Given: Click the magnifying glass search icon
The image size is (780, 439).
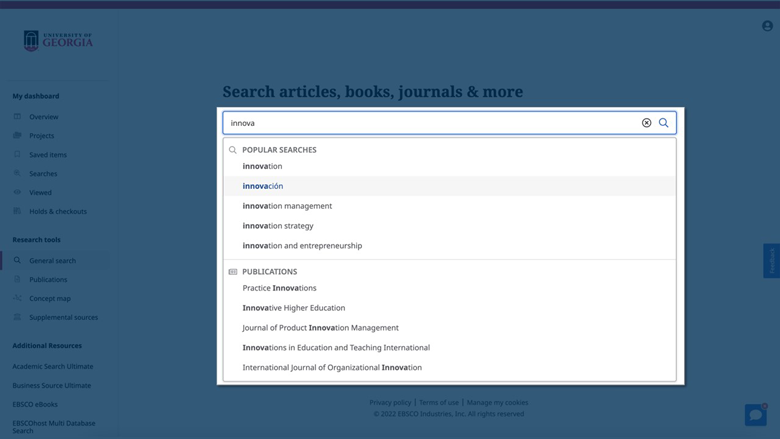Looking at the screenshot, I should point(663,123).
